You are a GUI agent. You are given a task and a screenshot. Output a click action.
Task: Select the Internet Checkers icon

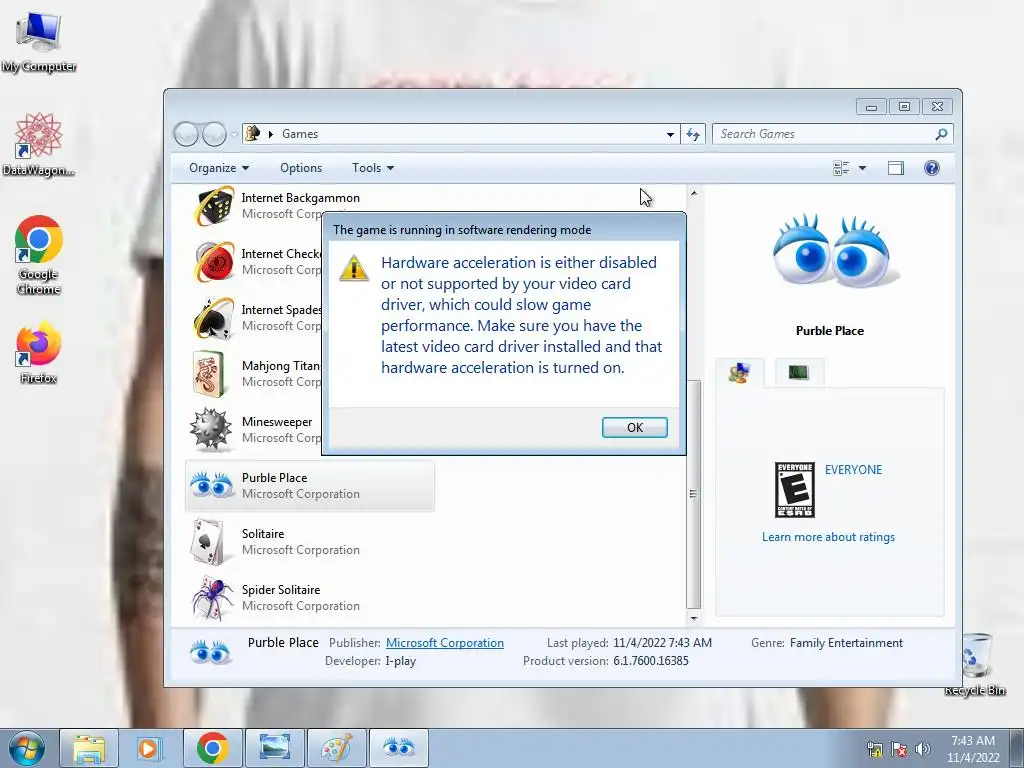click(x=214, y=262)
